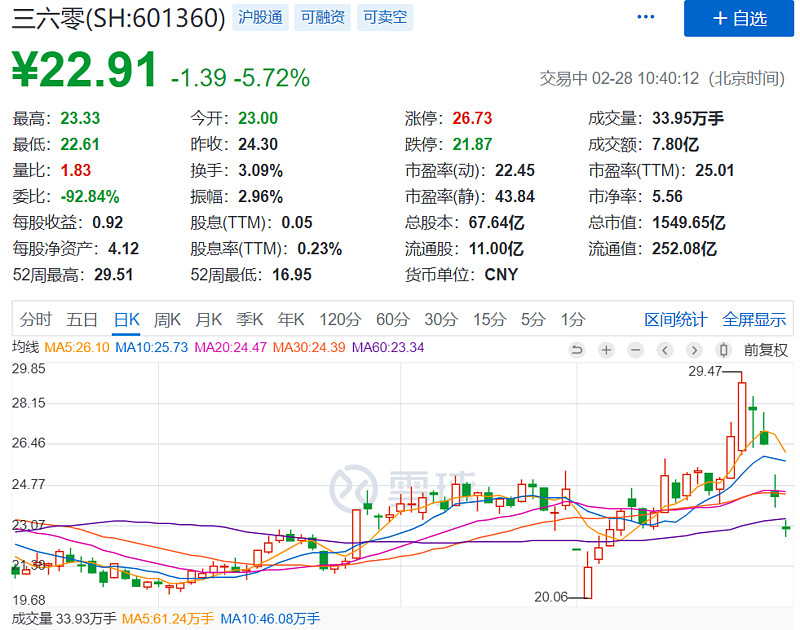
Task: Select the 周K chart tab
Action: pos(167,319)
